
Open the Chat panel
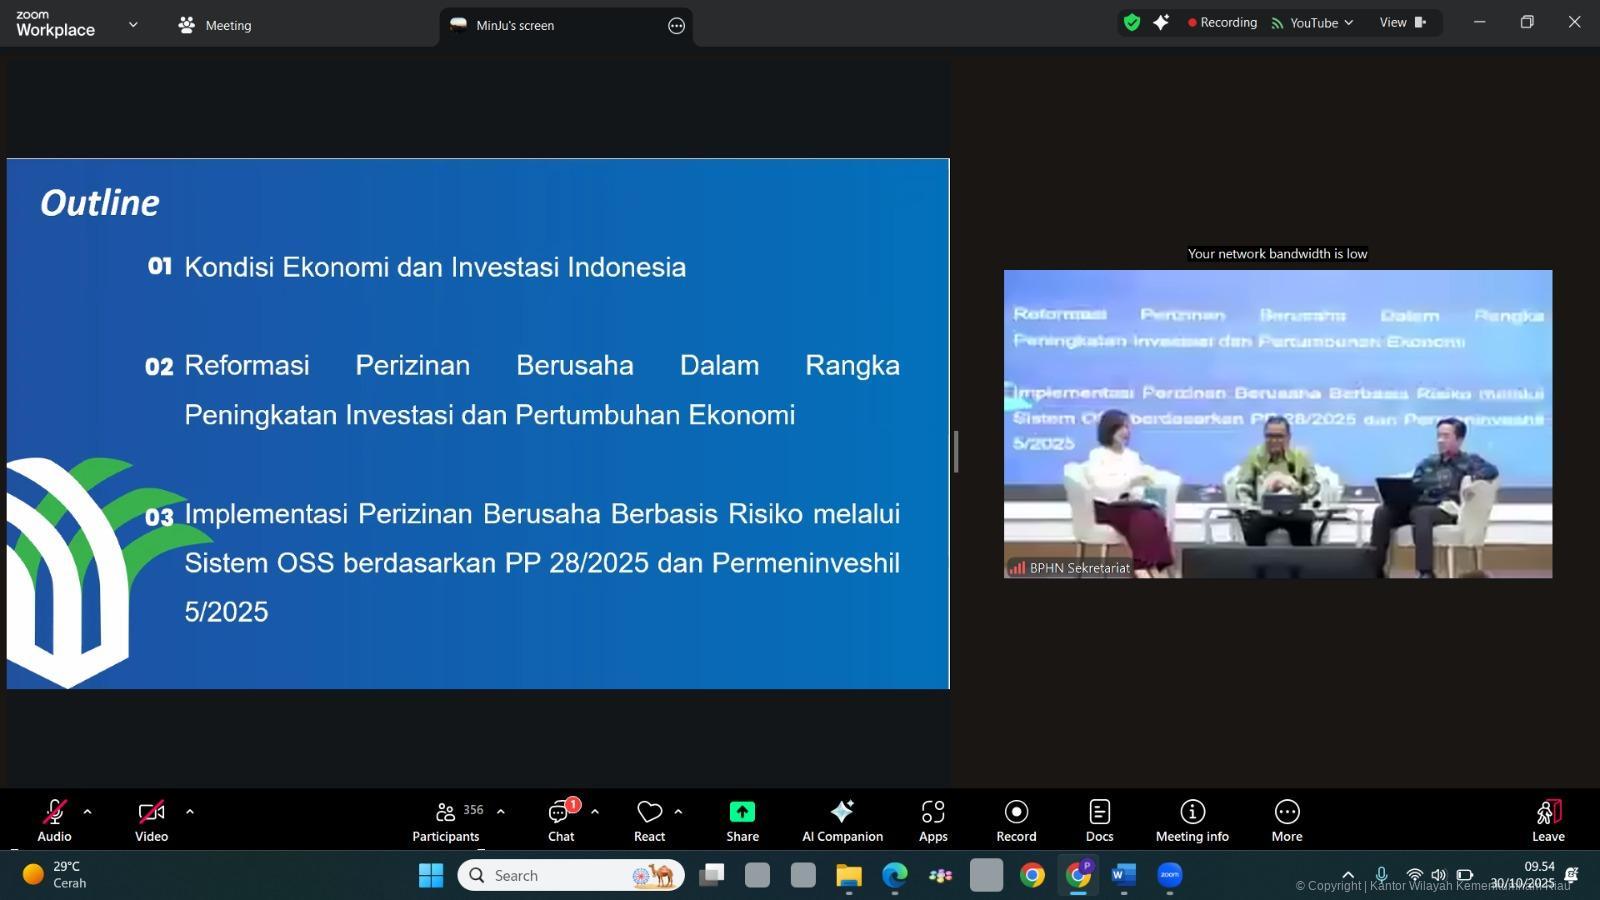click(x=560, y=821)
